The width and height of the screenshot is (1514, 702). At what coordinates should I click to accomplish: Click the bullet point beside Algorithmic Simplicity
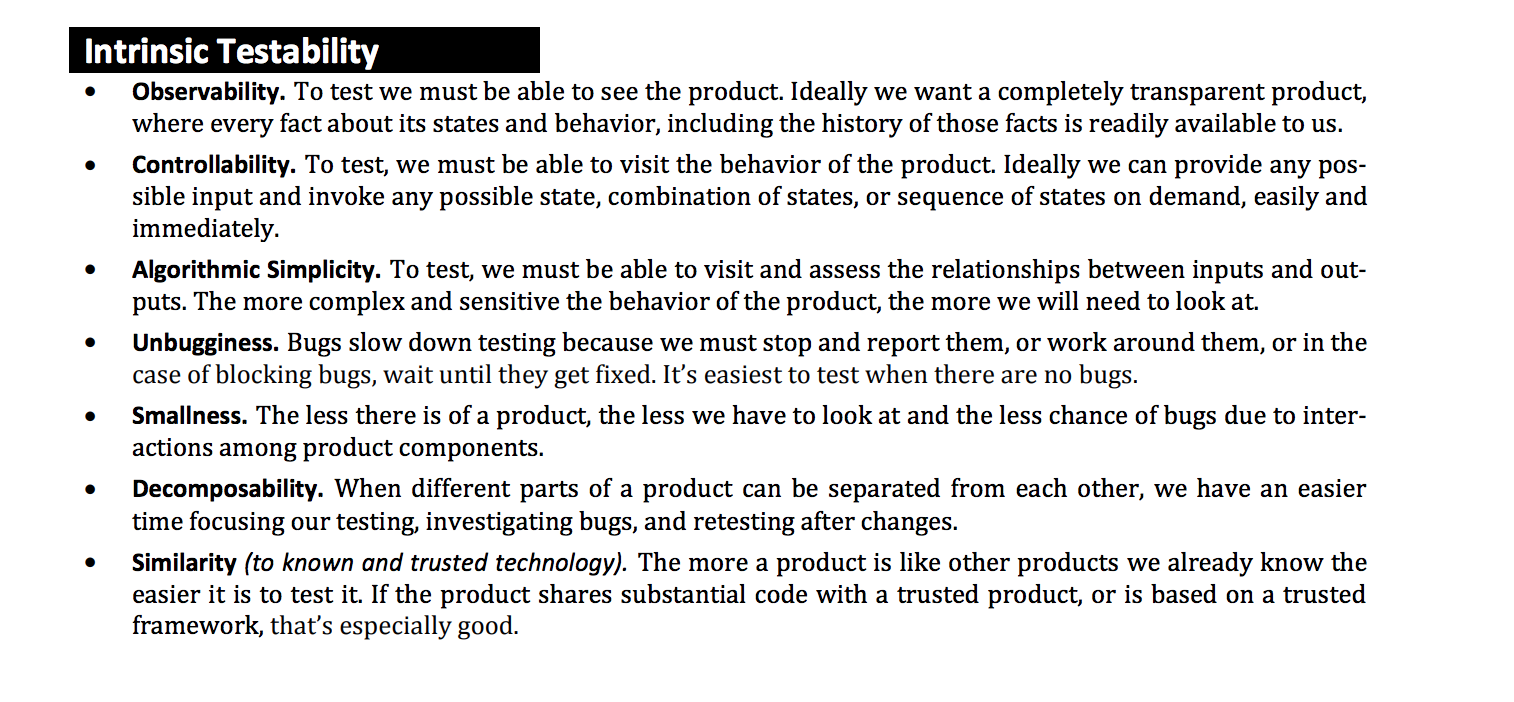coord(91,271)
